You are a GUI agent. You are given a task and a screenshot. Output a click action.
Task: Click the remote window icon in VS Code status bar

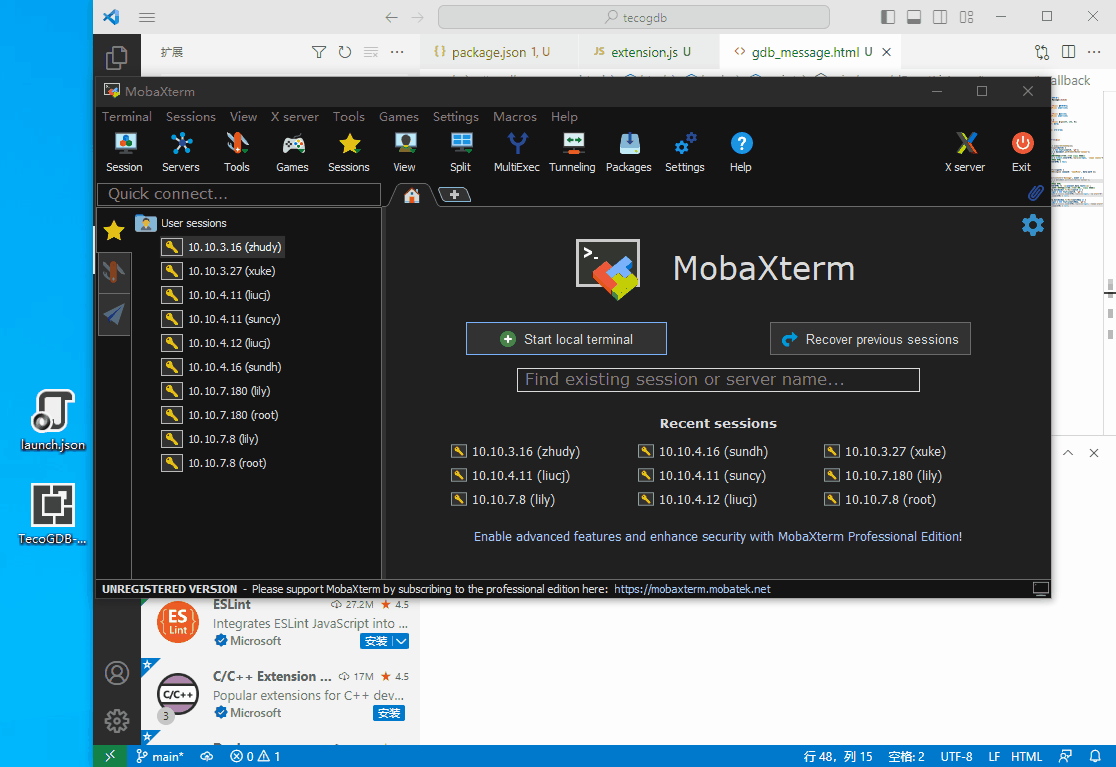[x=110, y=756]
